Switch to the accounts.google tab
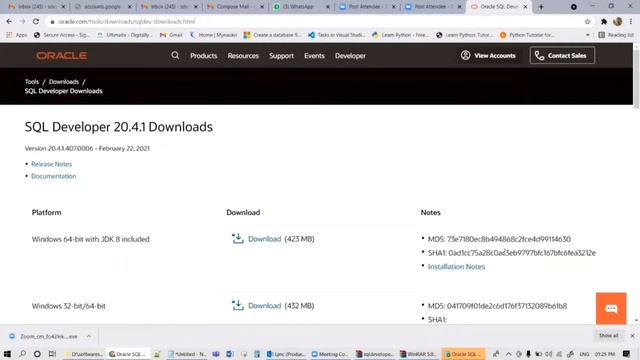Screen dimensions: 640x360 pos(102,7)
